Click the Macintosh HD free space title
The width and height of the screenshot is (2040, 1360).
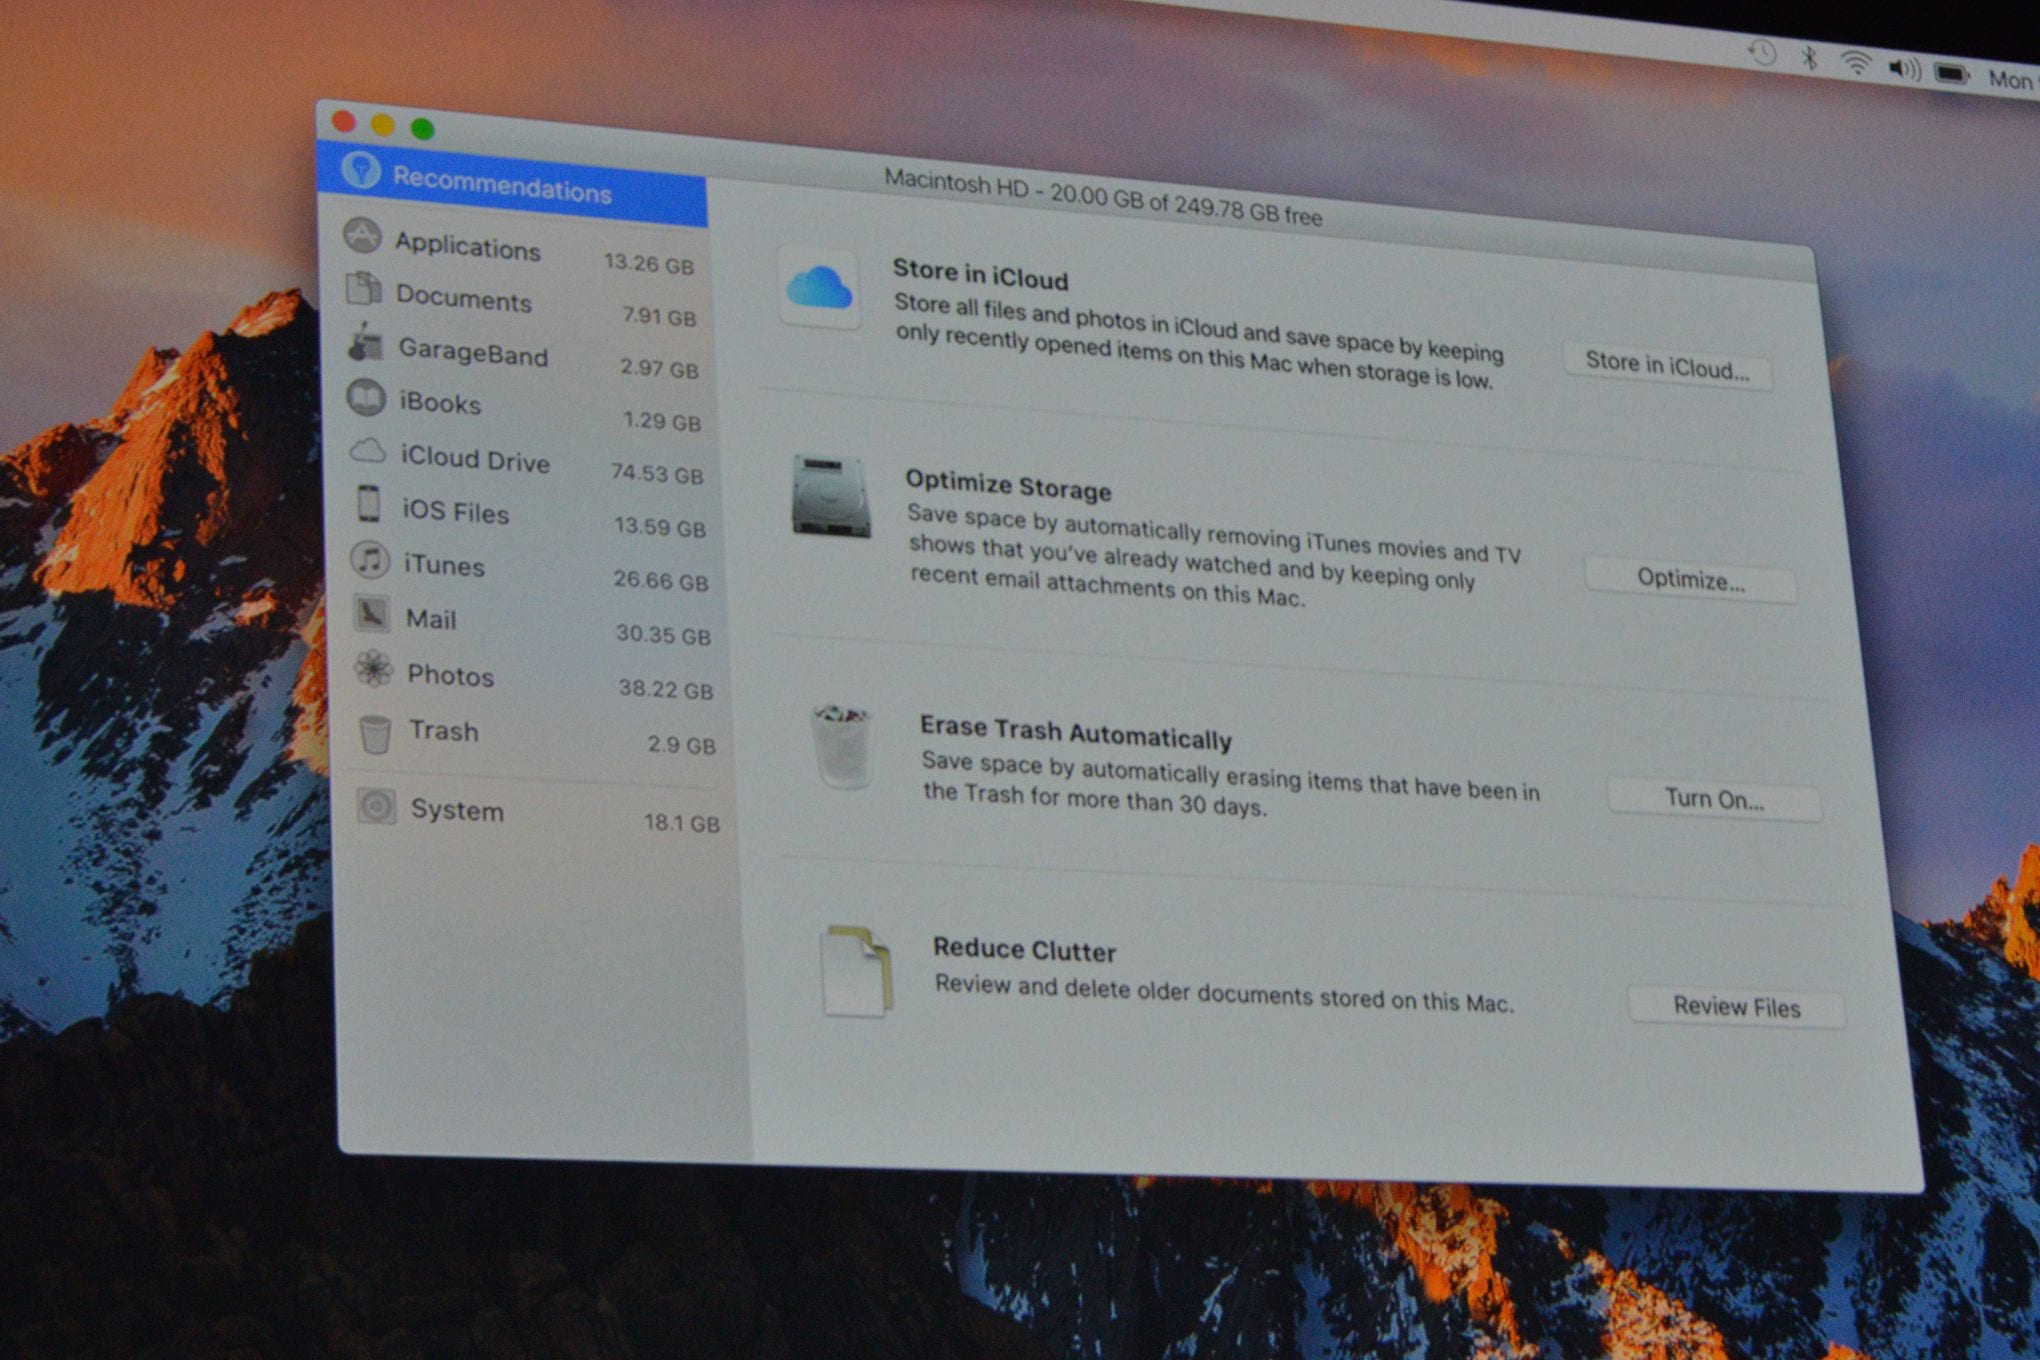[x=1103, y=198]
